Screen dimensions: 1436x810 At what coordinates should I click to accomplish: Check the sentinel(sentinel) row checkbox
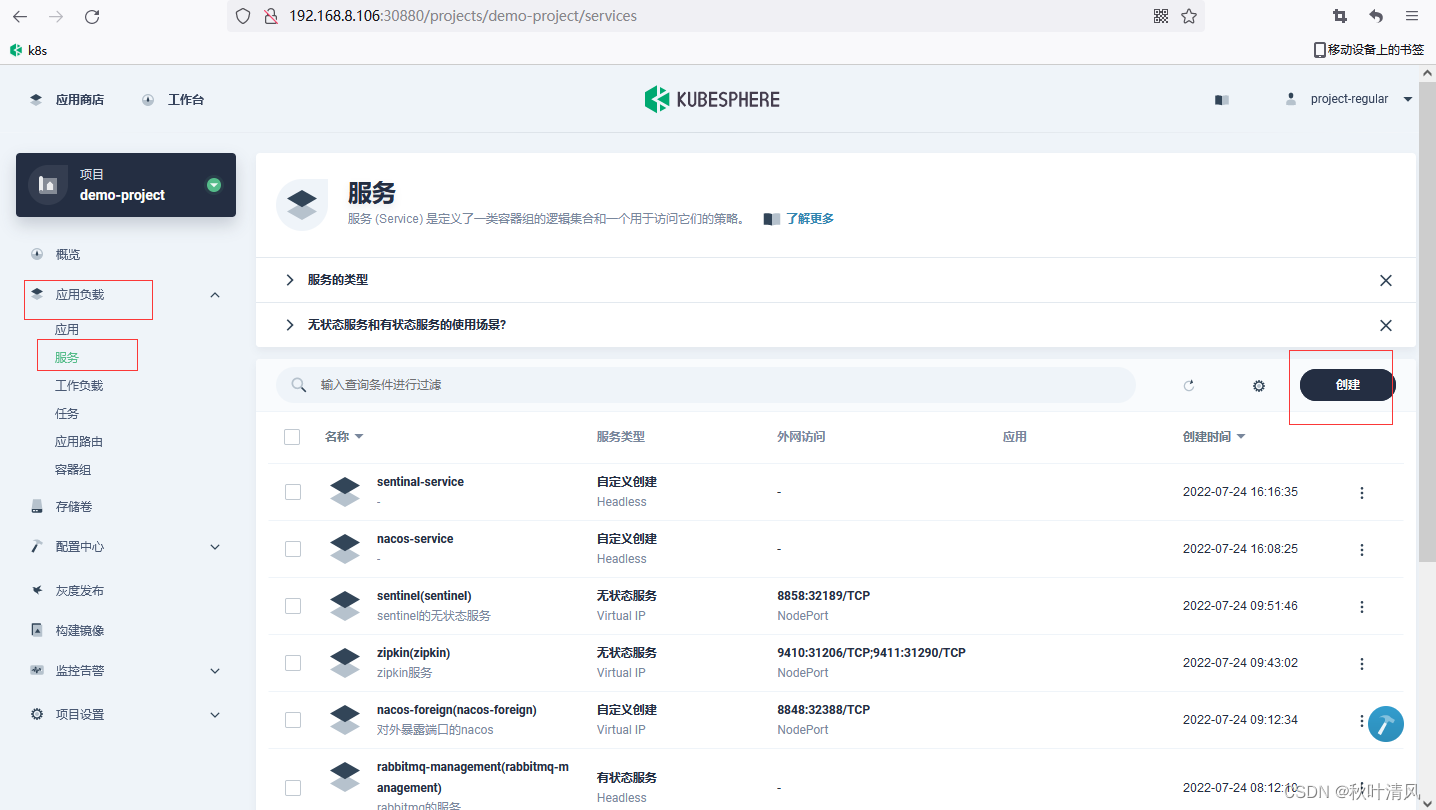[x=293, y=606]
